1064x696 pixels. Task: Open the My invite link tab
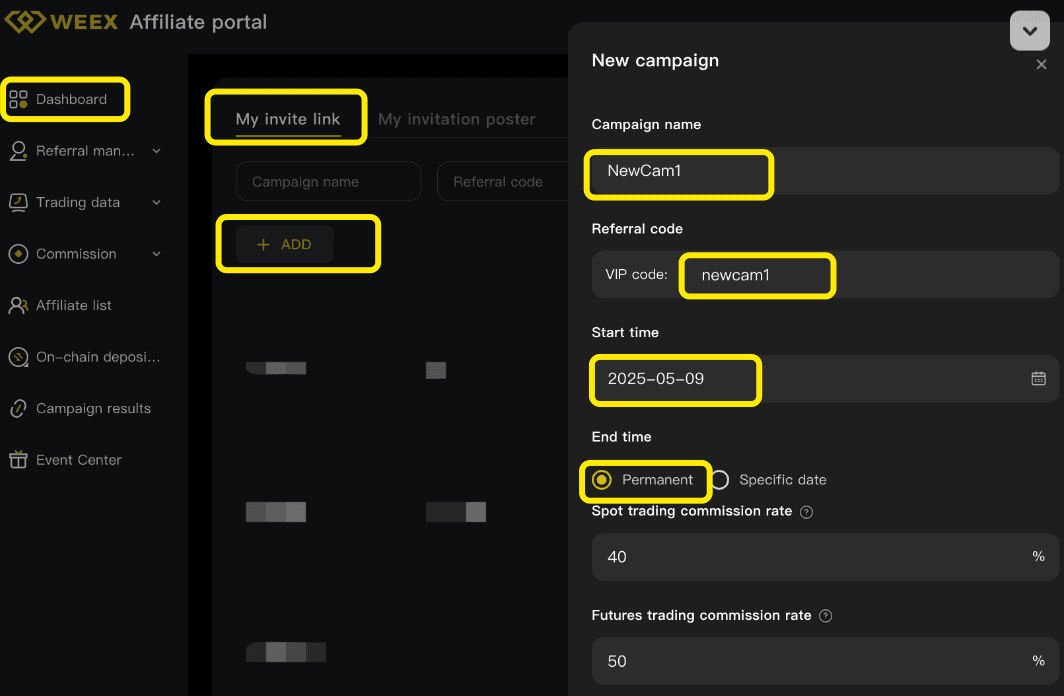click(x=288, y=119)
